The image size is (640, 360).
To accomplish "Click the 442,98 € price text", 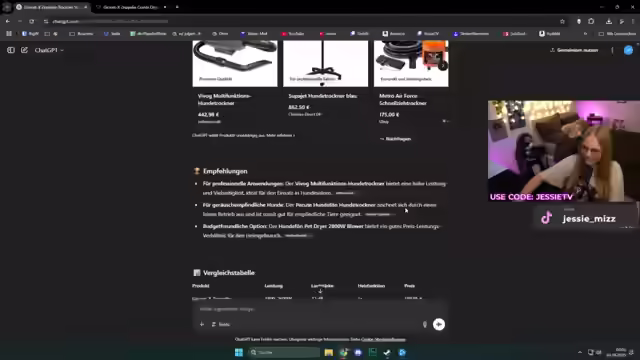I will pyautogui.click(x=208, y=115).
